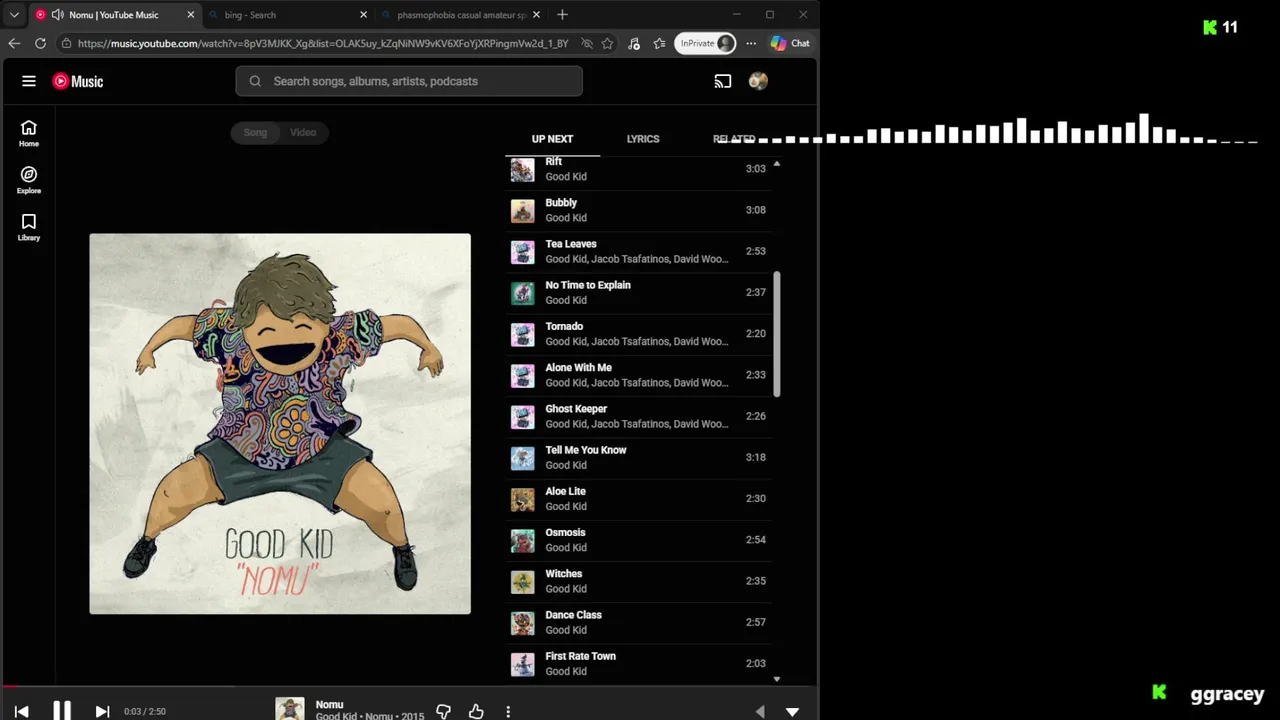This screenshot has width=1280, height=720.
Task: Open Copilot Chat in browser
Action: point(790,43)
